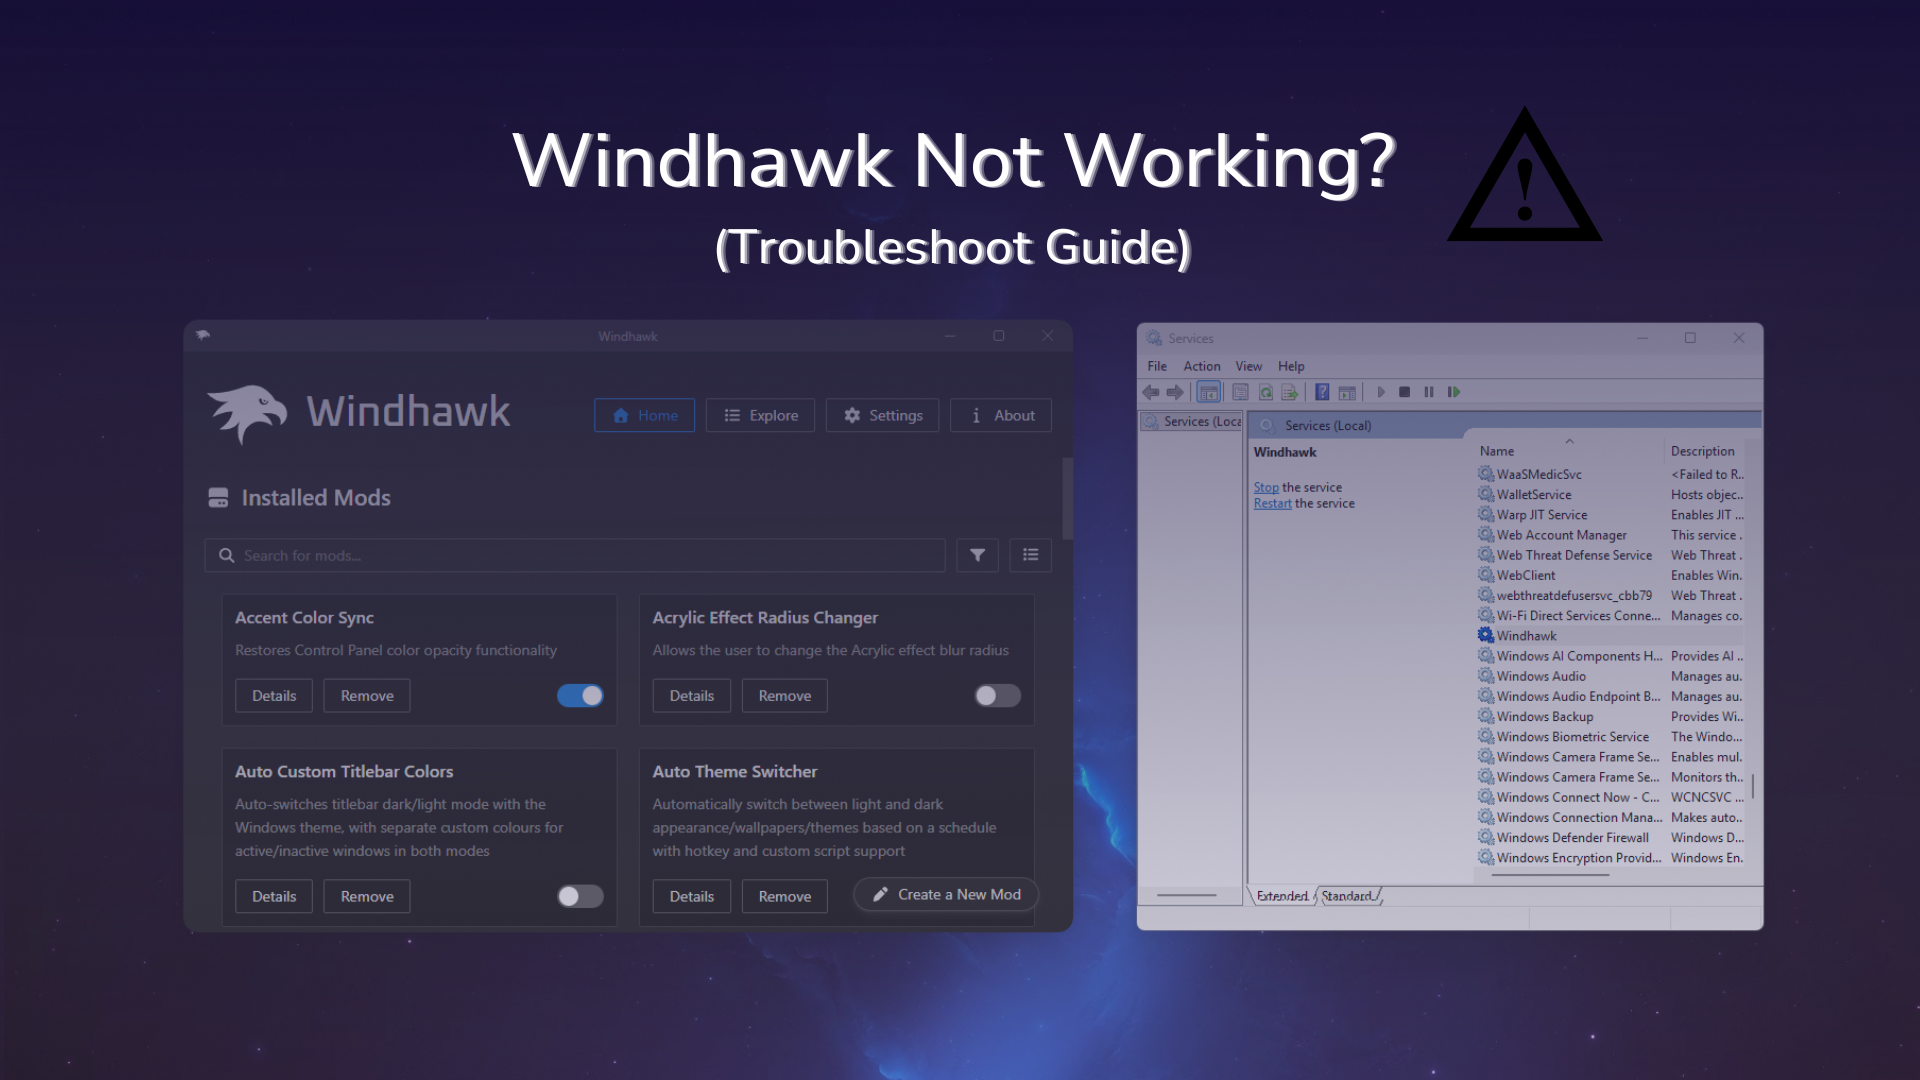Open the Settings tab in Windhawk

point(882,415)
